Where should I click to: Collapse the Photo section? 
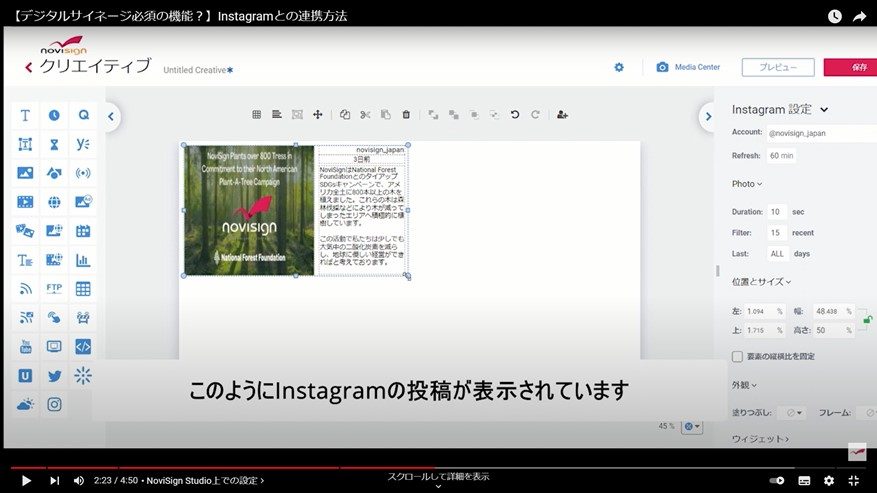coord(747,184)
